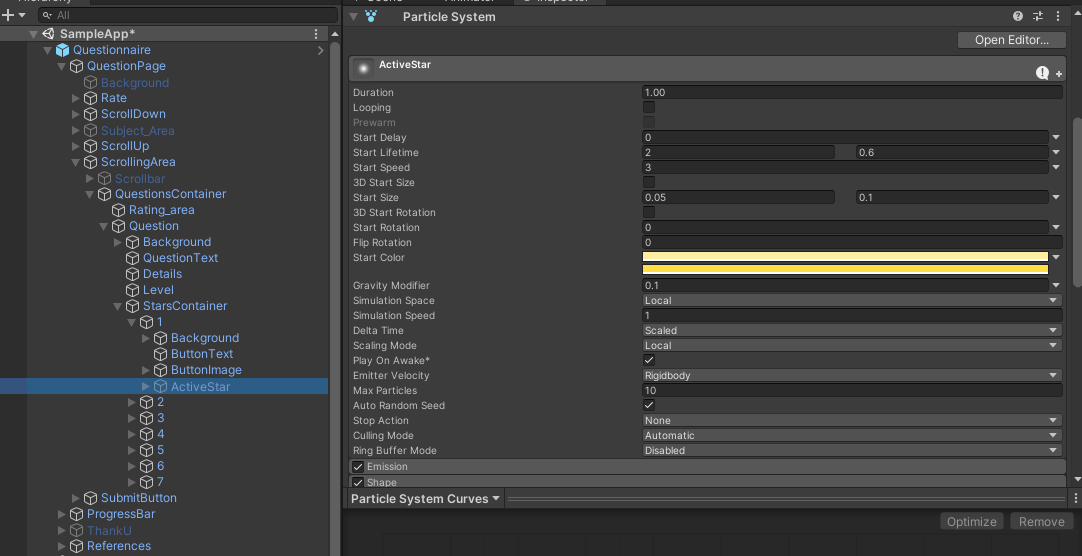Click the Hierarchy plus add button

(x=8, y=14)
